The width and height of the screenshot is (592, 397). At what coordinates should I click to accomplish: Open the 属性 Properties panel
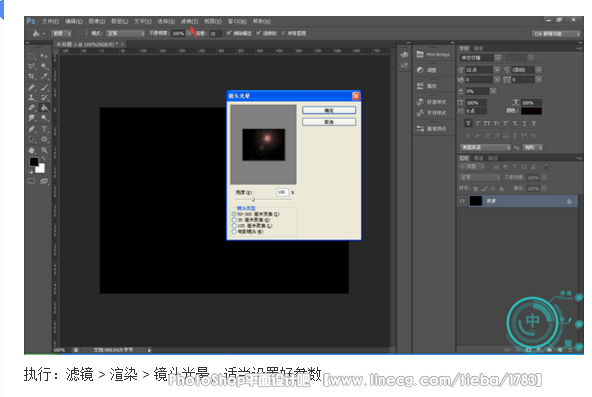click(427, 86)
